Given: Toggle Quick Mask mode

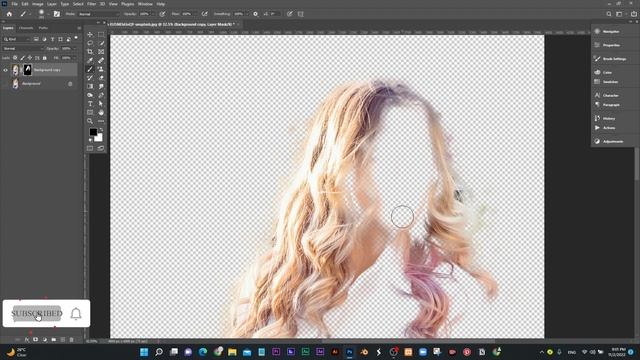Looking at the screenshot, I should 90,148.
